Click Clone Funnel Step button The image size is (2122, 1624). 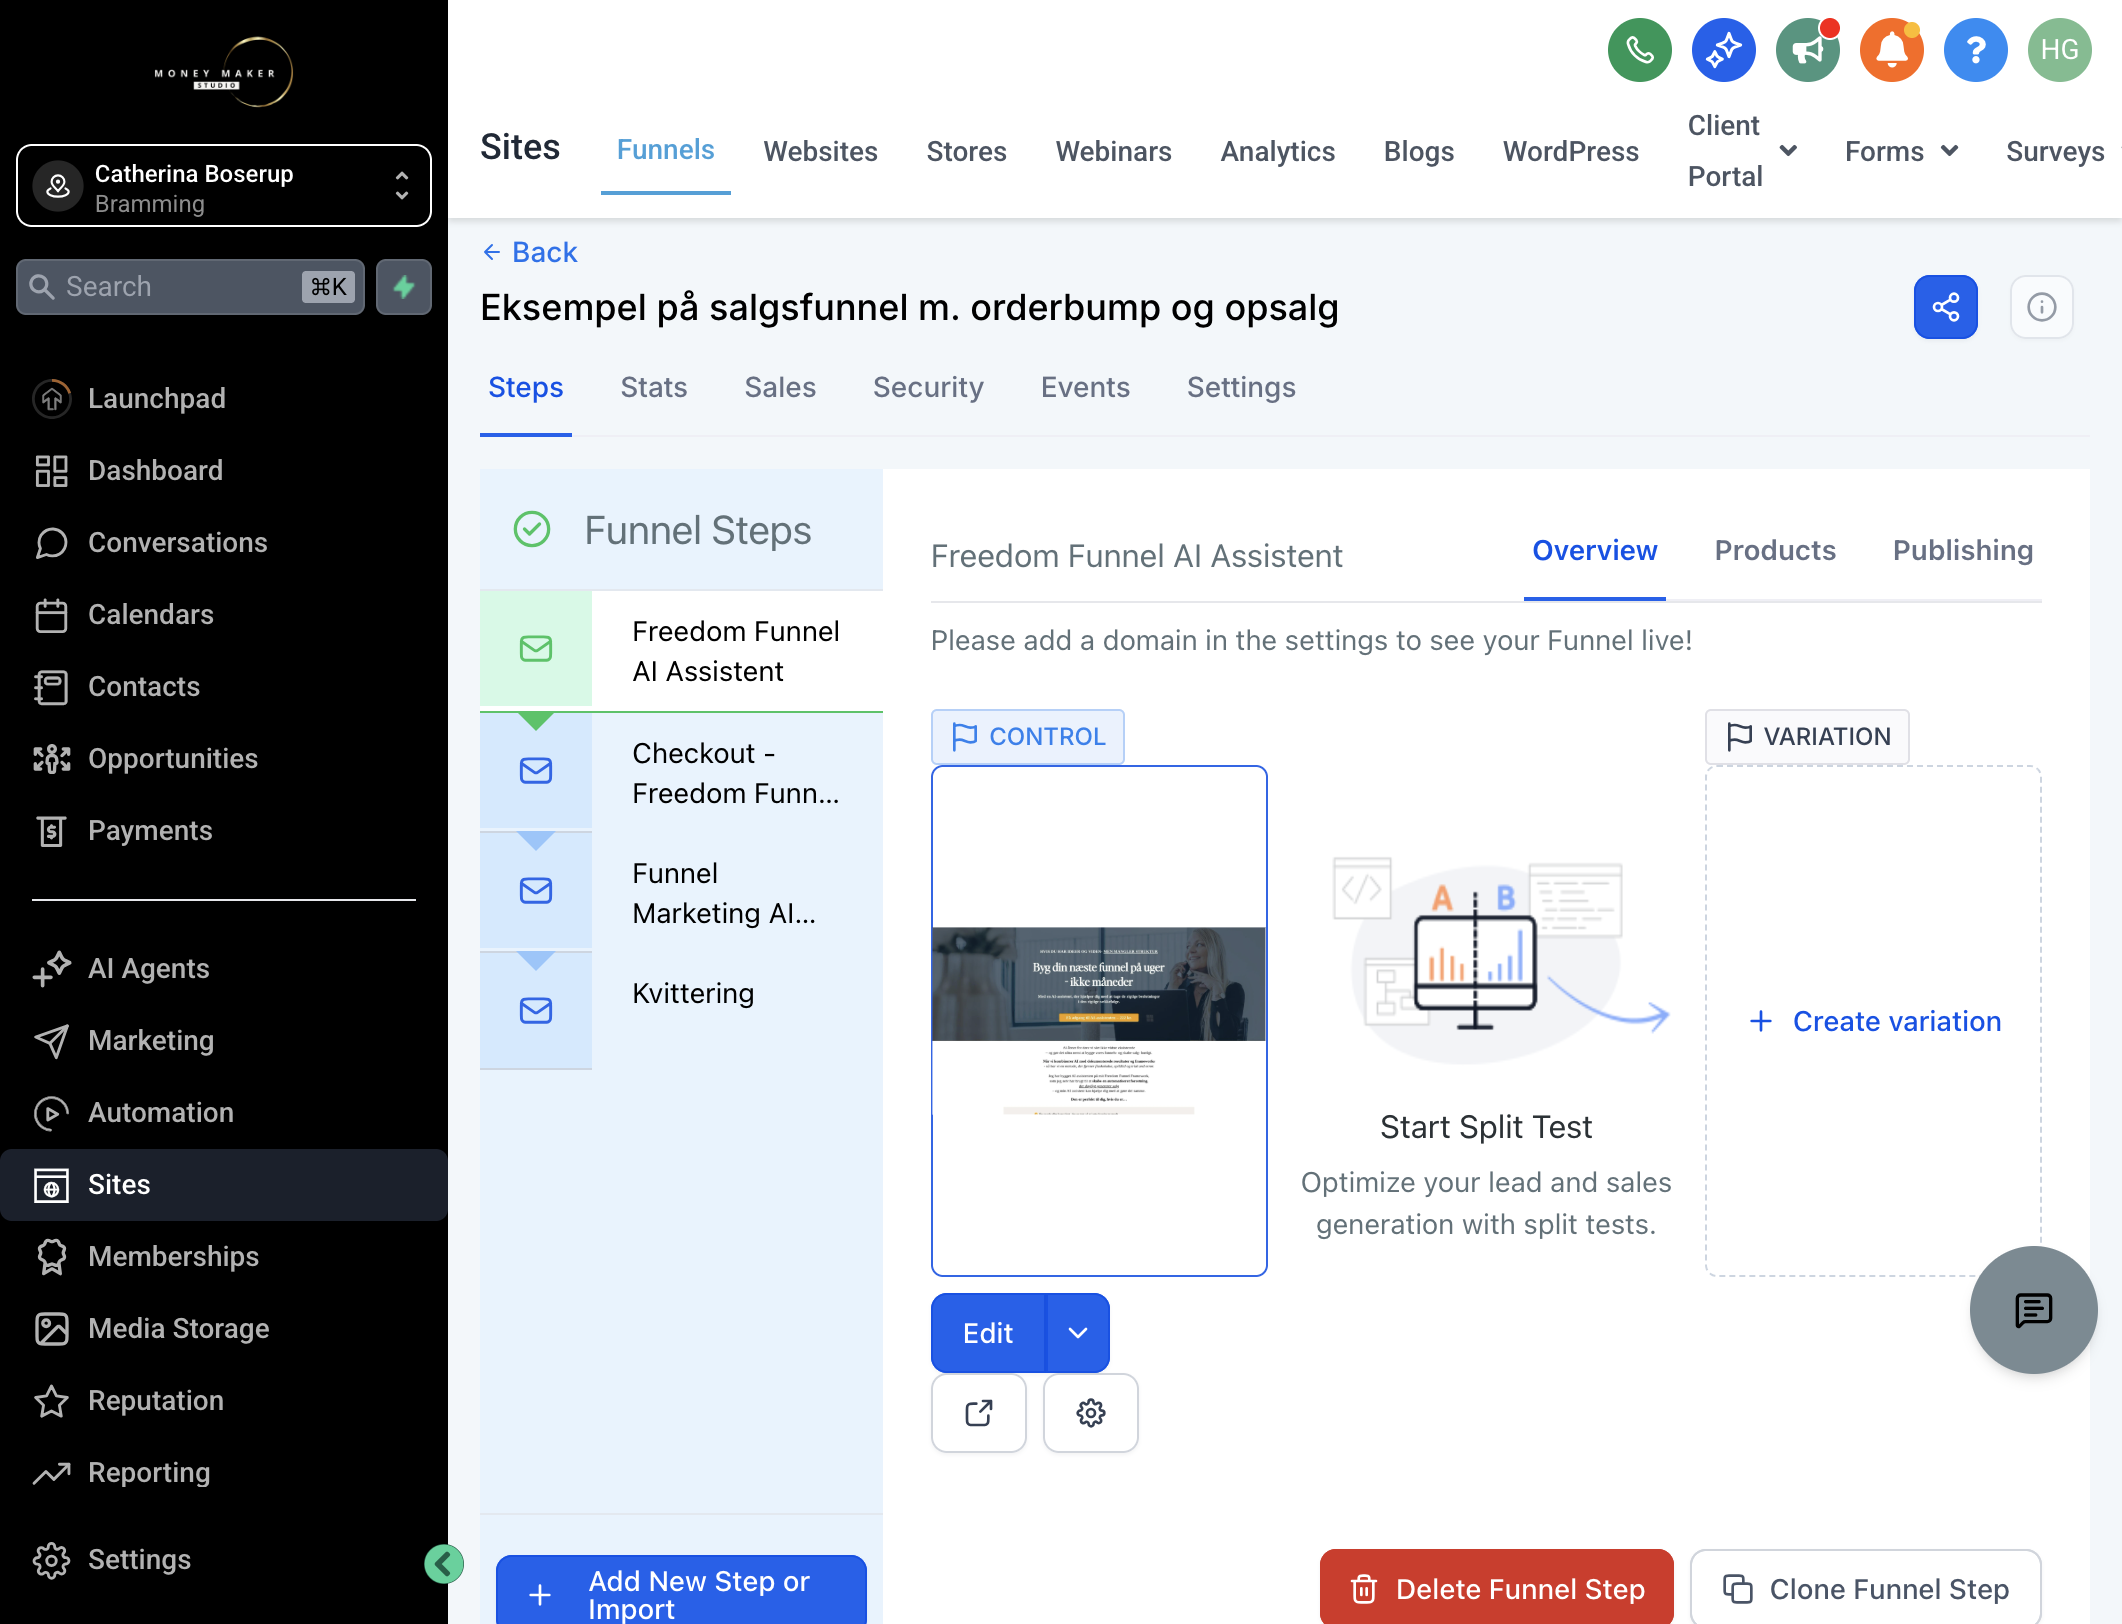1865,1588
